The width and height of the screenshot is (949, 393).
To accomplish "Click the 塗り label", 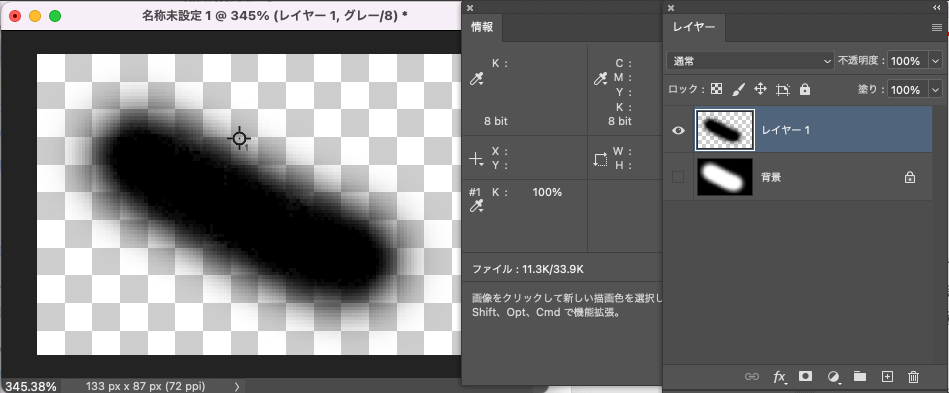I will [x=871, y=90].
